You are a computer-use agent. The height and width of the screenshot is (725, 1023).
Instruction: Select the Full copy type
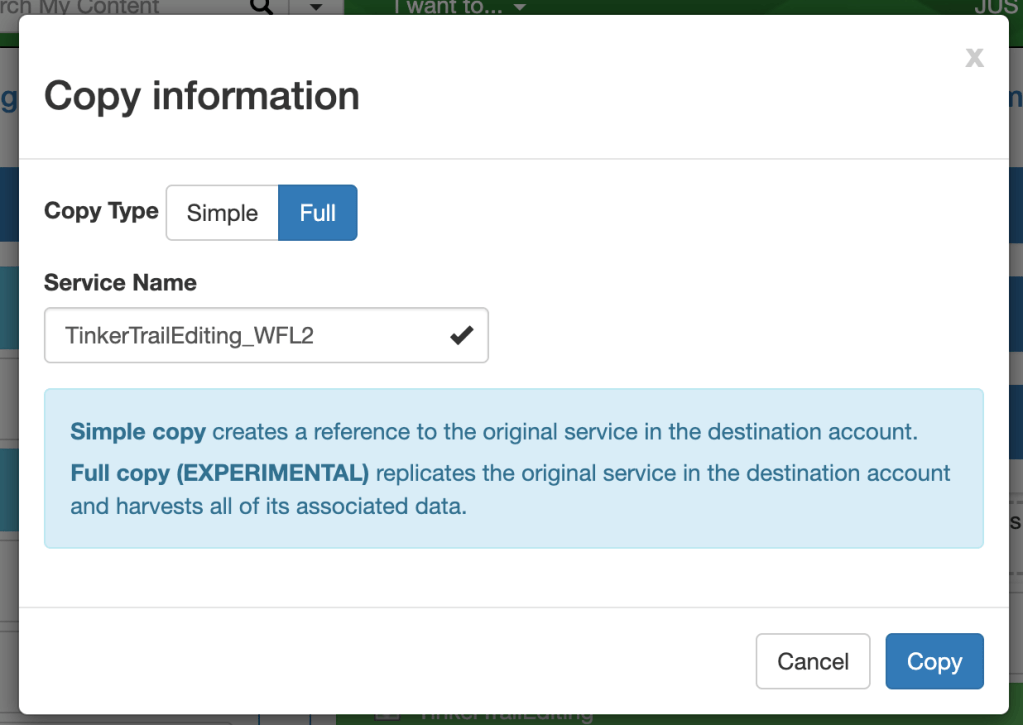(317, 213)
